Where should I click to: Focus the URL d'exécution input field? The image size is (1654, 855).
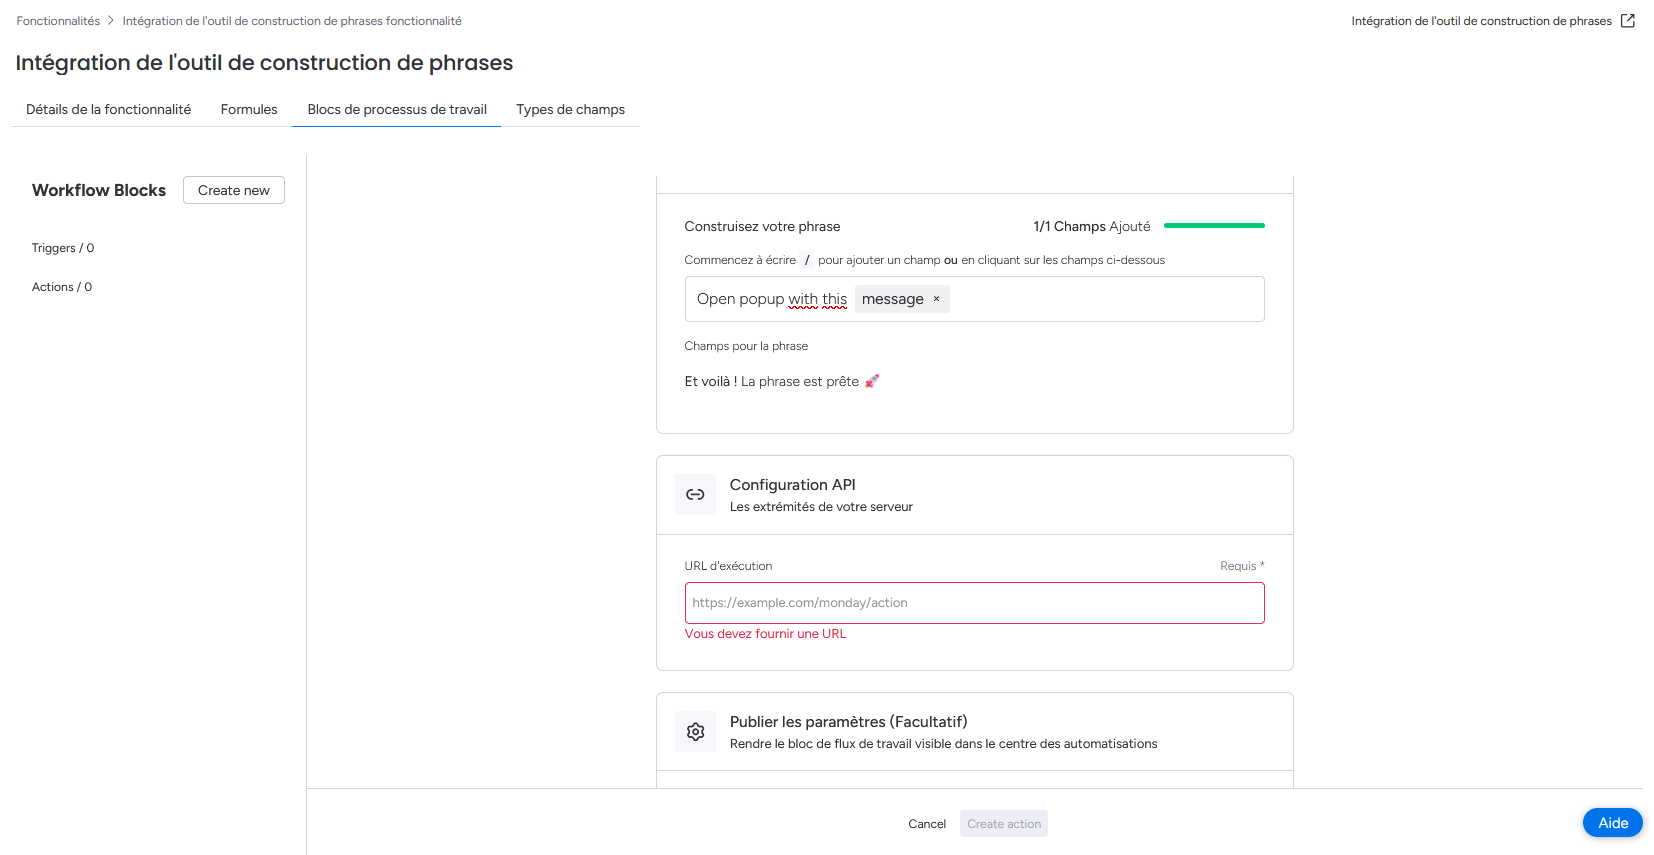click(975, 603)
